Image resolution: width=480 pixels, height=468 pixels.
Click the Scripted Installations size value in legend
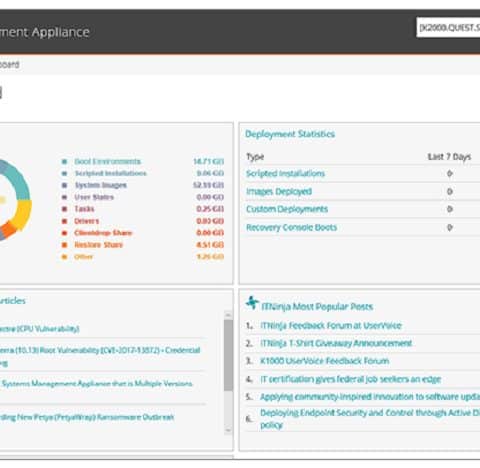[x=210, y=173]
